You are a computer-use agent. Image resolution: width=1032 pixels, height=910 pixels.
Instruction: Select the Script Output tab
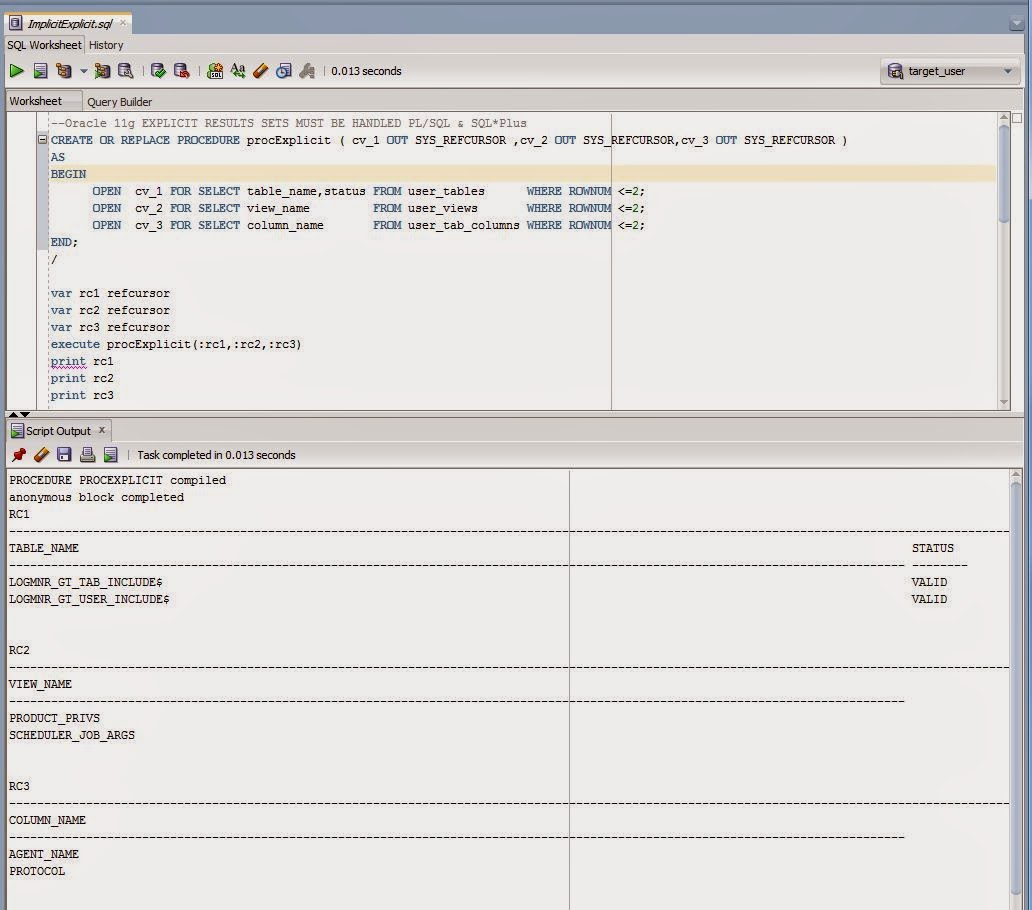pos(58,431)
